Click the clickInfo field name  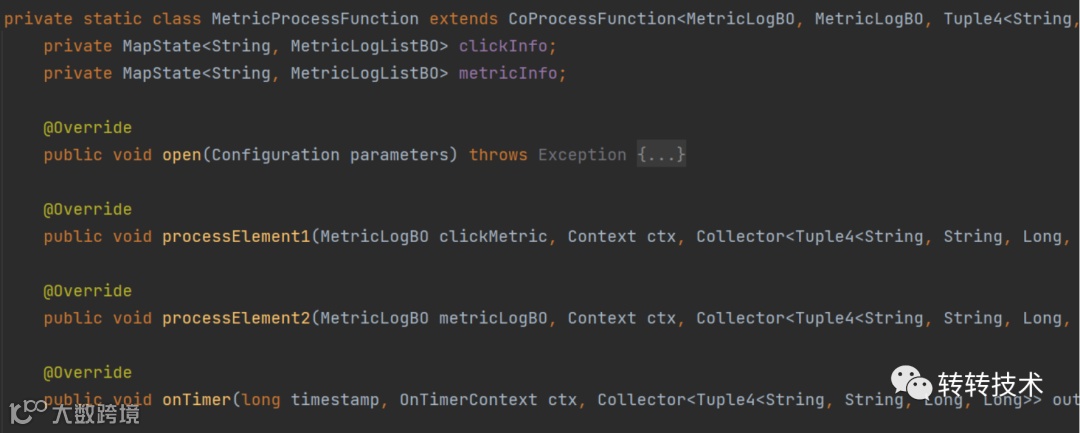click(508, 46)
